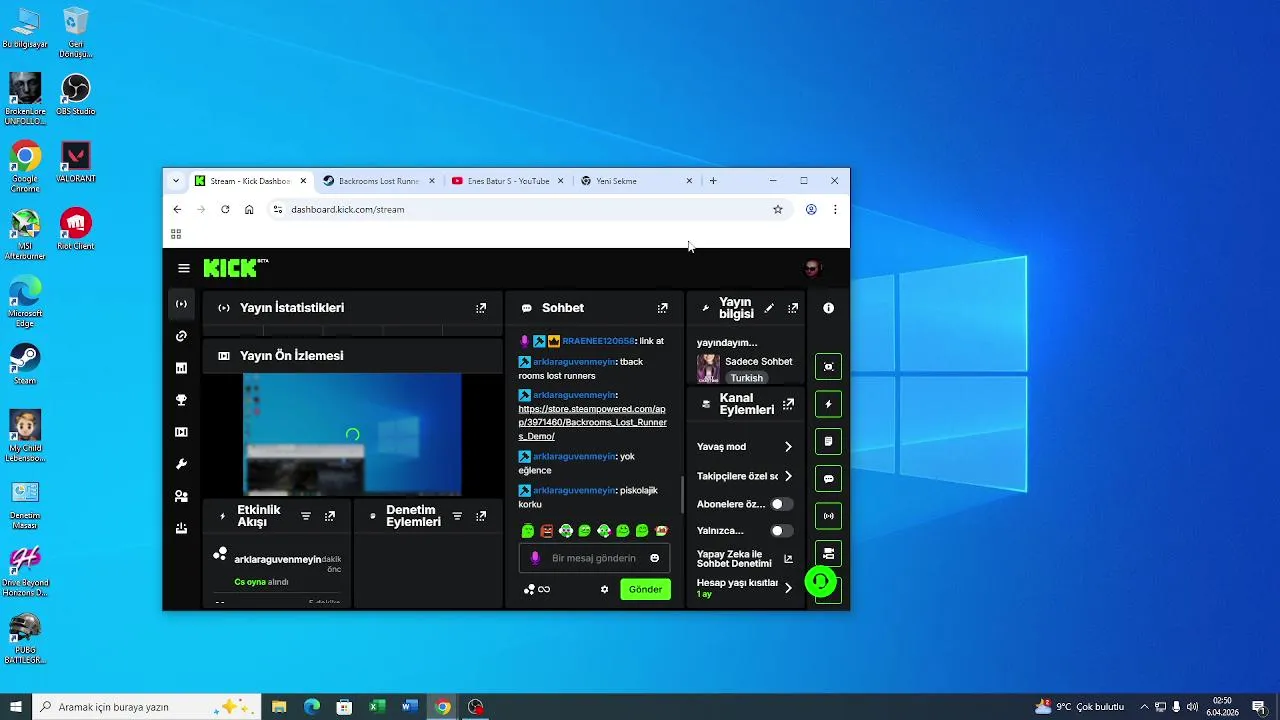
Task: Open the bar chart analytics sidebar icon
Action: click(181, 368)
